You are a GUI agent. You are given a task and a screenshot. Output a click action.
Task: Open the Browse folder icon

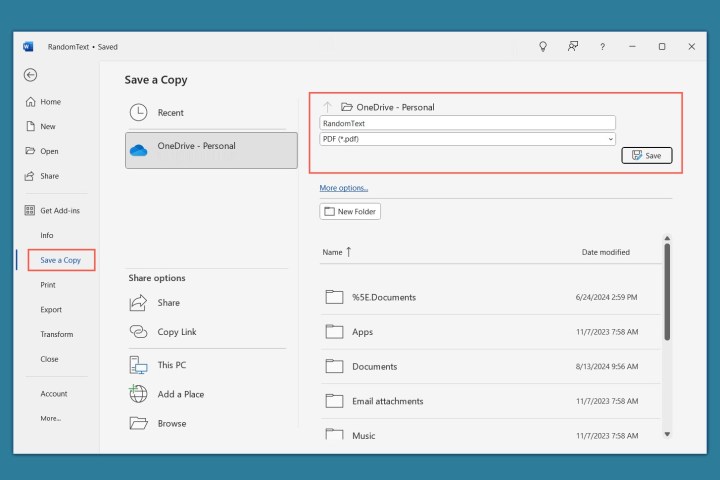tap(139, 423)
